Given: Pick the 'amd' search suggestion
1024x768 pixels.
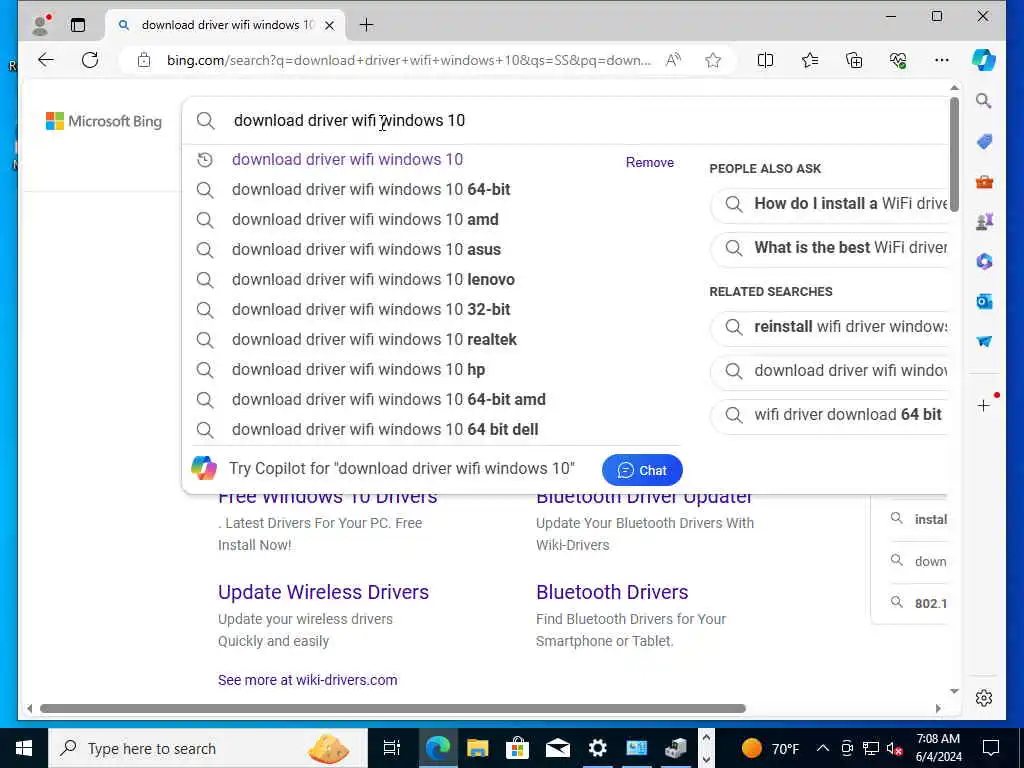Looking at the screenshot, I should tap(365, 219).
